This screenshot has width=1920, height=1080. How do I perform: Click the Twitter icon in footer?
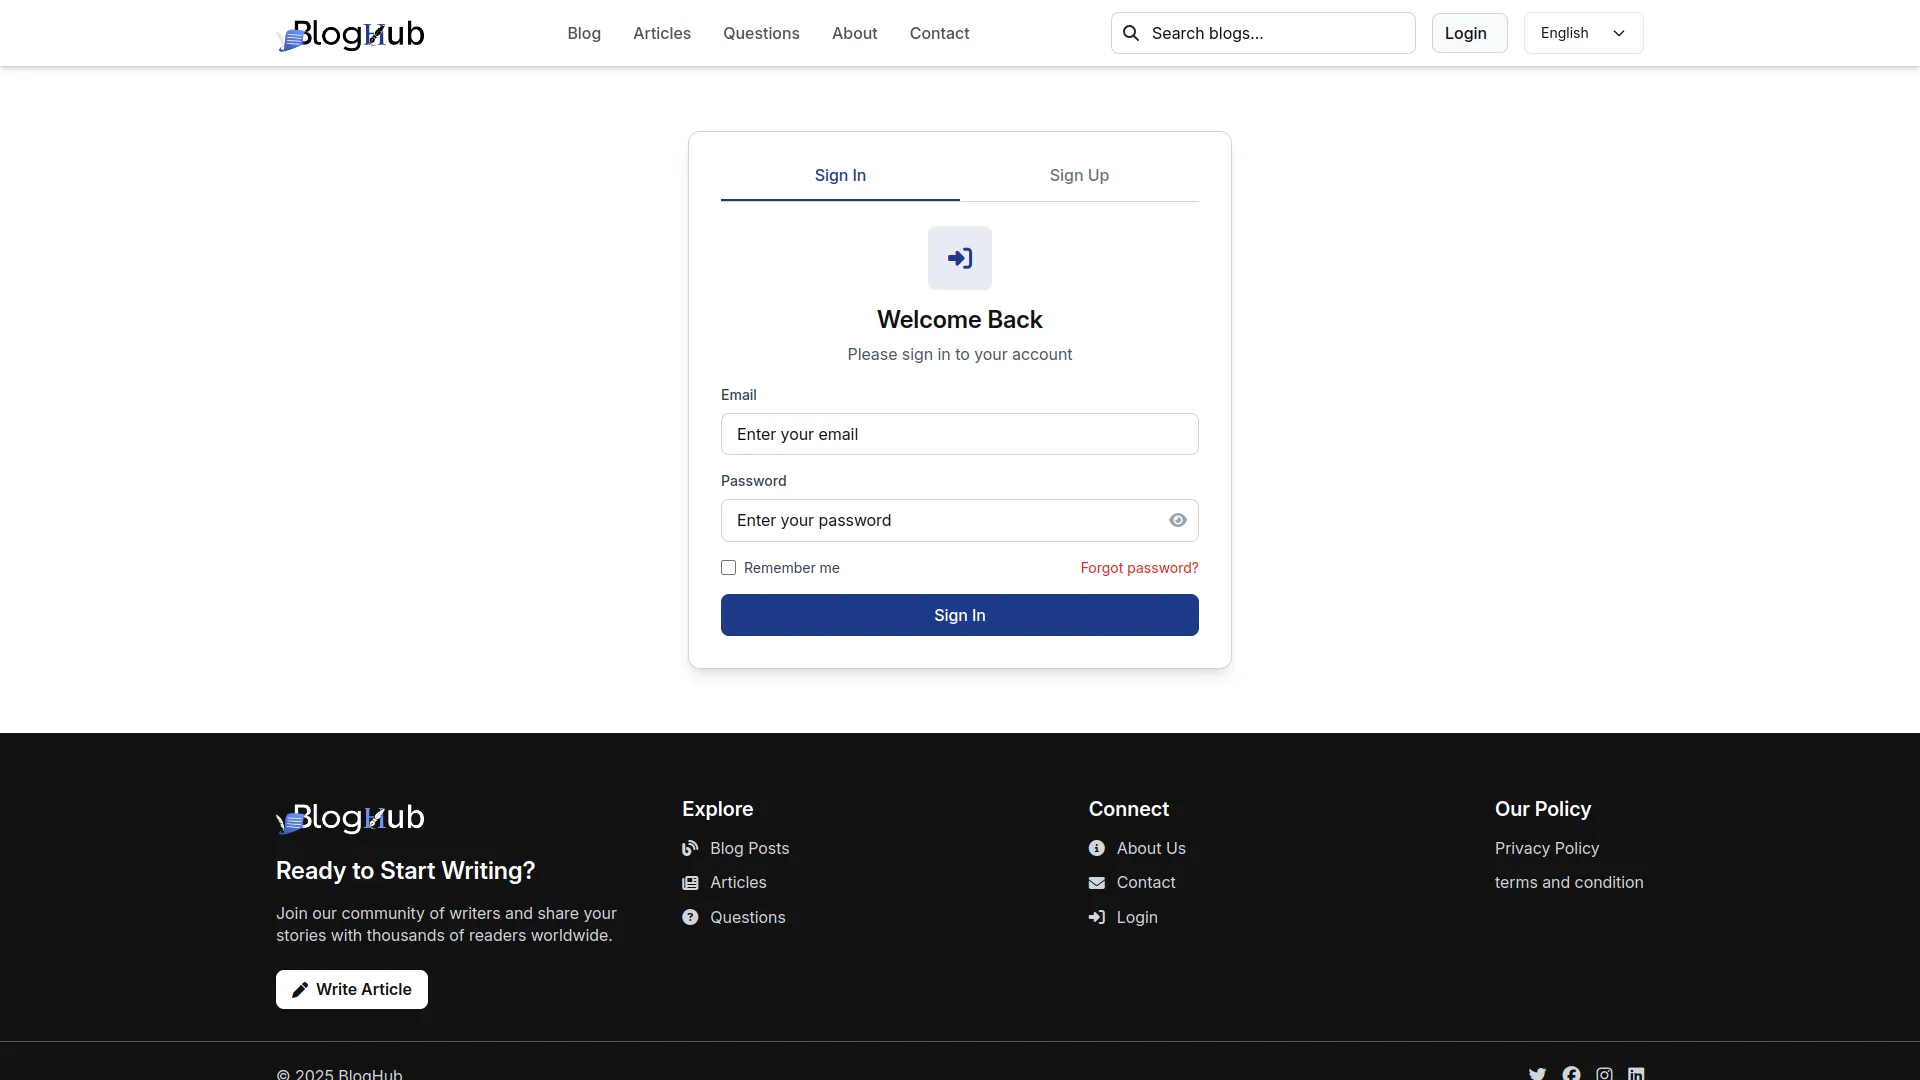click(x=1537, y=1073)
